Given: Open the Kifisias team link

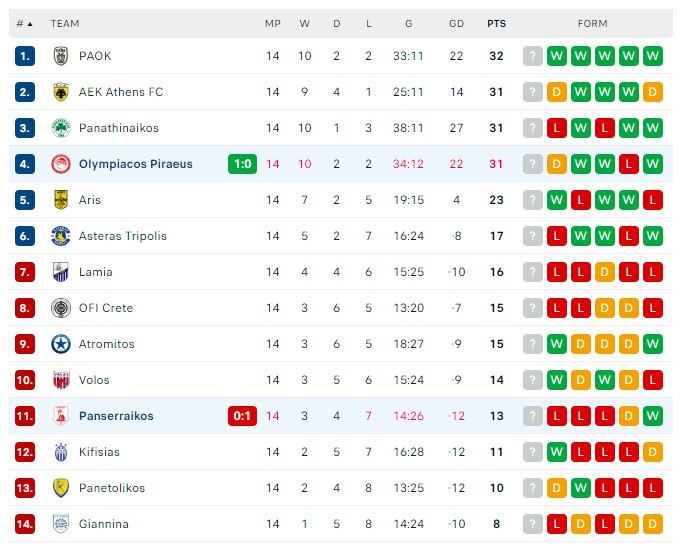Looking at the screenshot, I should (100, 452).
